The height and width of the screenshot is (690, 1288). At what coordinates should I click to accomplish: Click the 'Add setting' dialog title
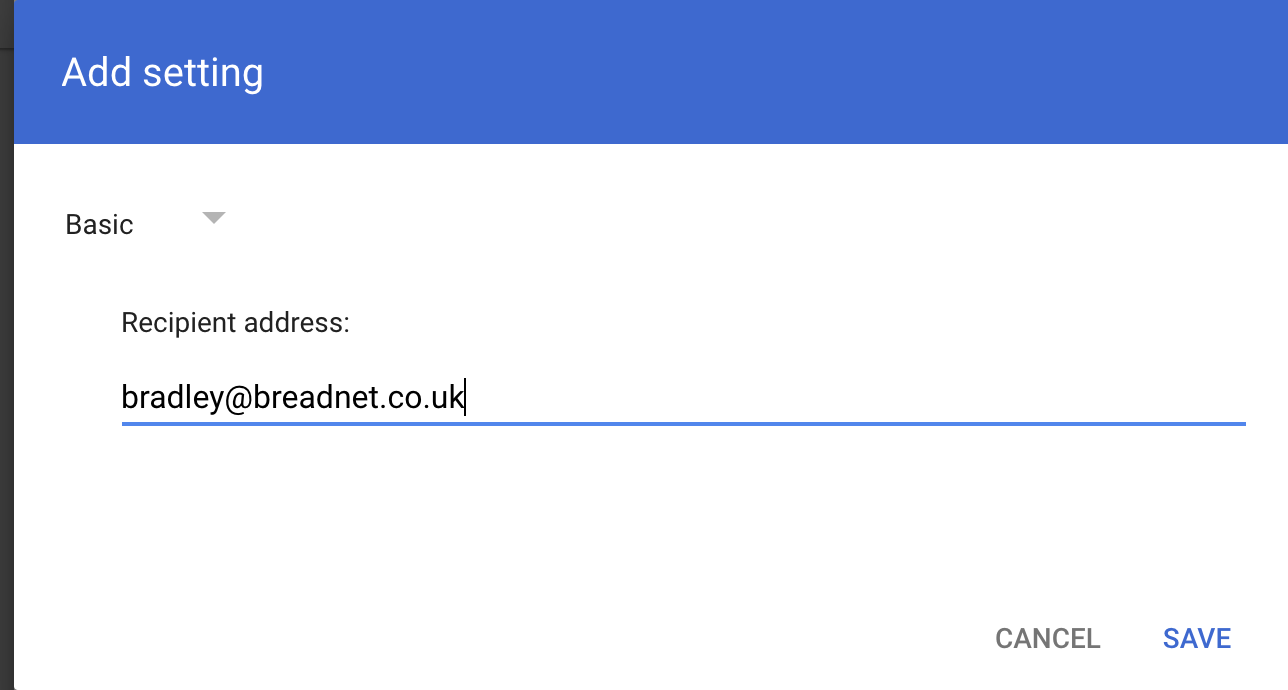click(162, 73)
